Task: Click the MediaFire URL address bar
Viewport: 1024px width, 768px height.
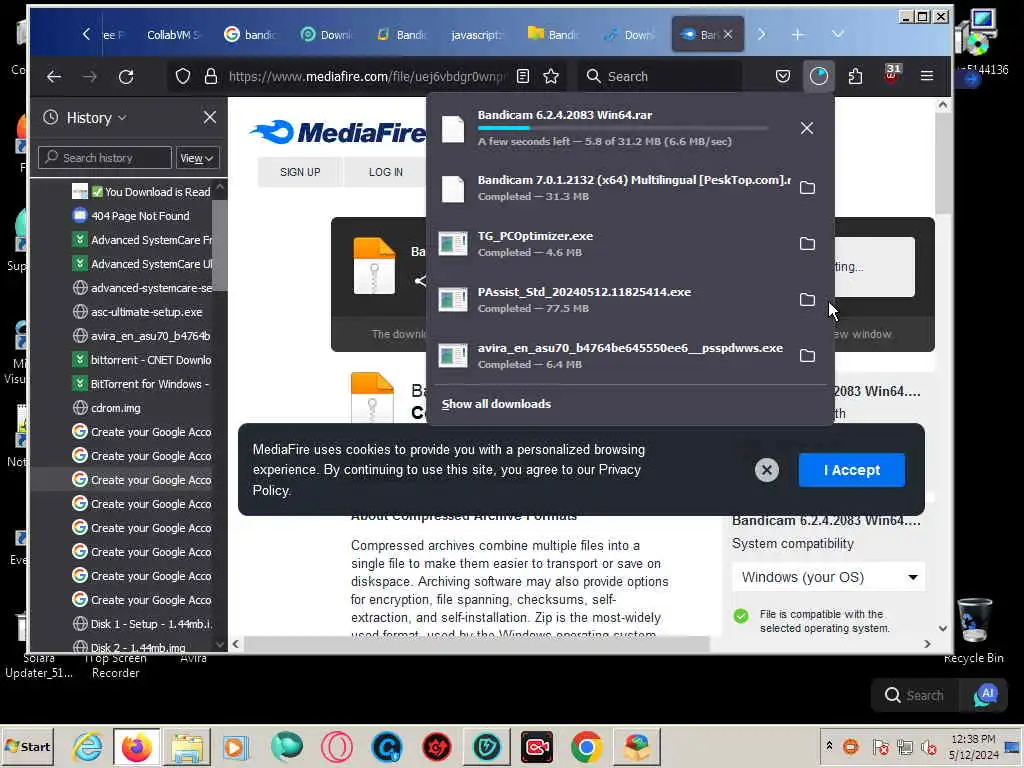Action: [x=366, y=76]
